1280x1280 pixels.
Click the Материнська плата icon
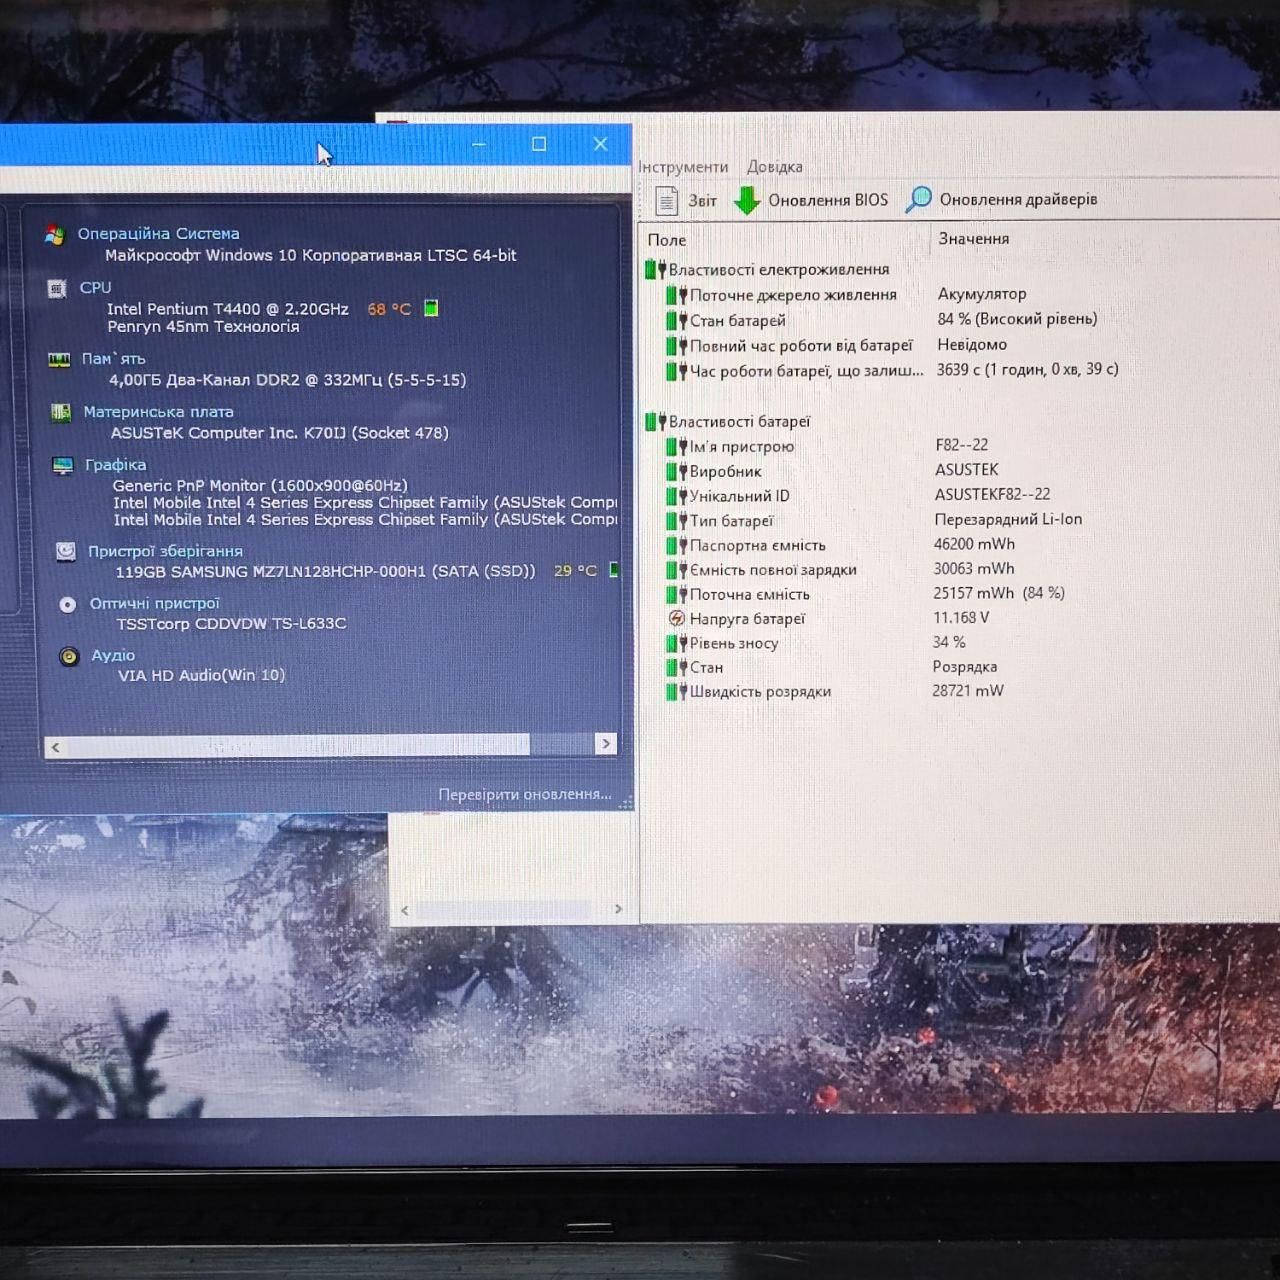click(61, 412)
